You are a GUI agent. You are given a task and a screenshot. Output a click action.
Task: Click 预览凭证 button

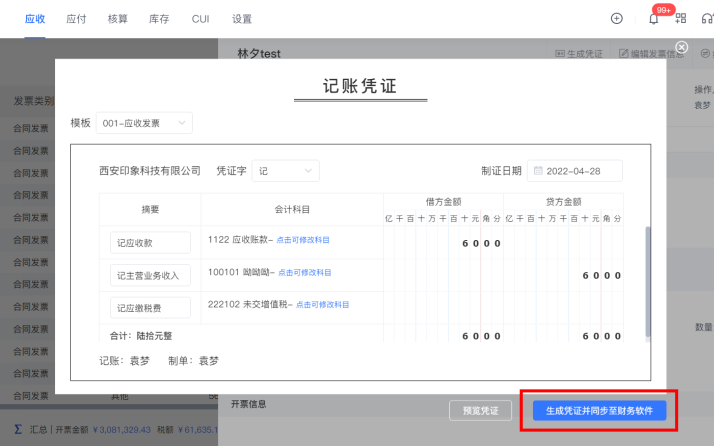[481, 410]
